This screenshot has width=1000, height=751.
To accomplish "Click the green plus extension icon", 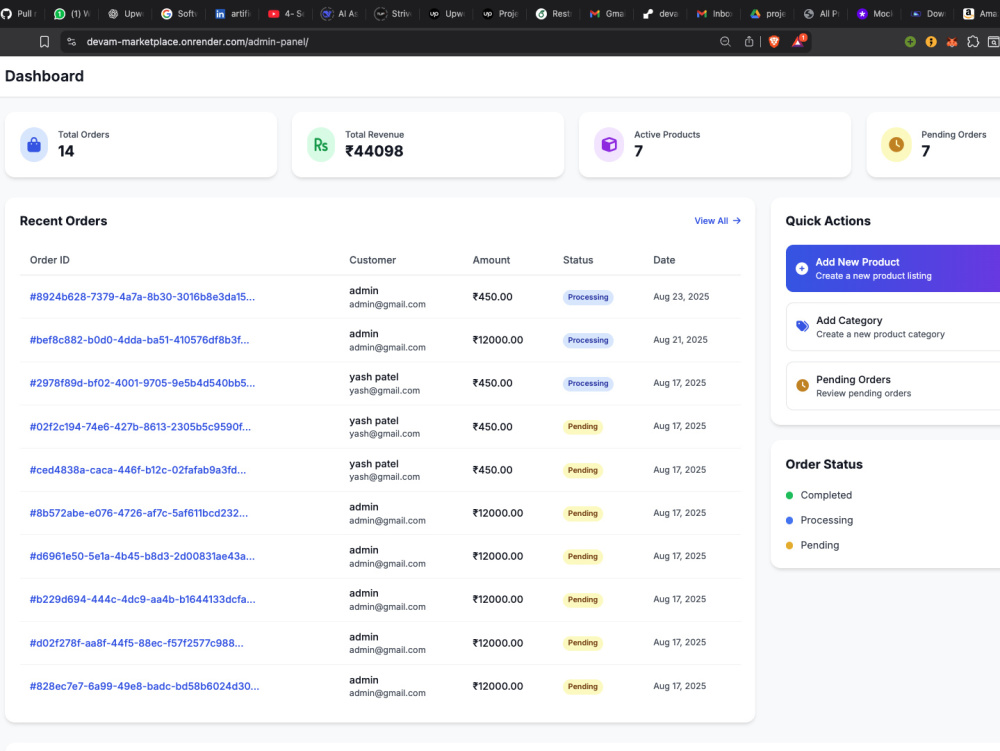I will coord(910,41).
